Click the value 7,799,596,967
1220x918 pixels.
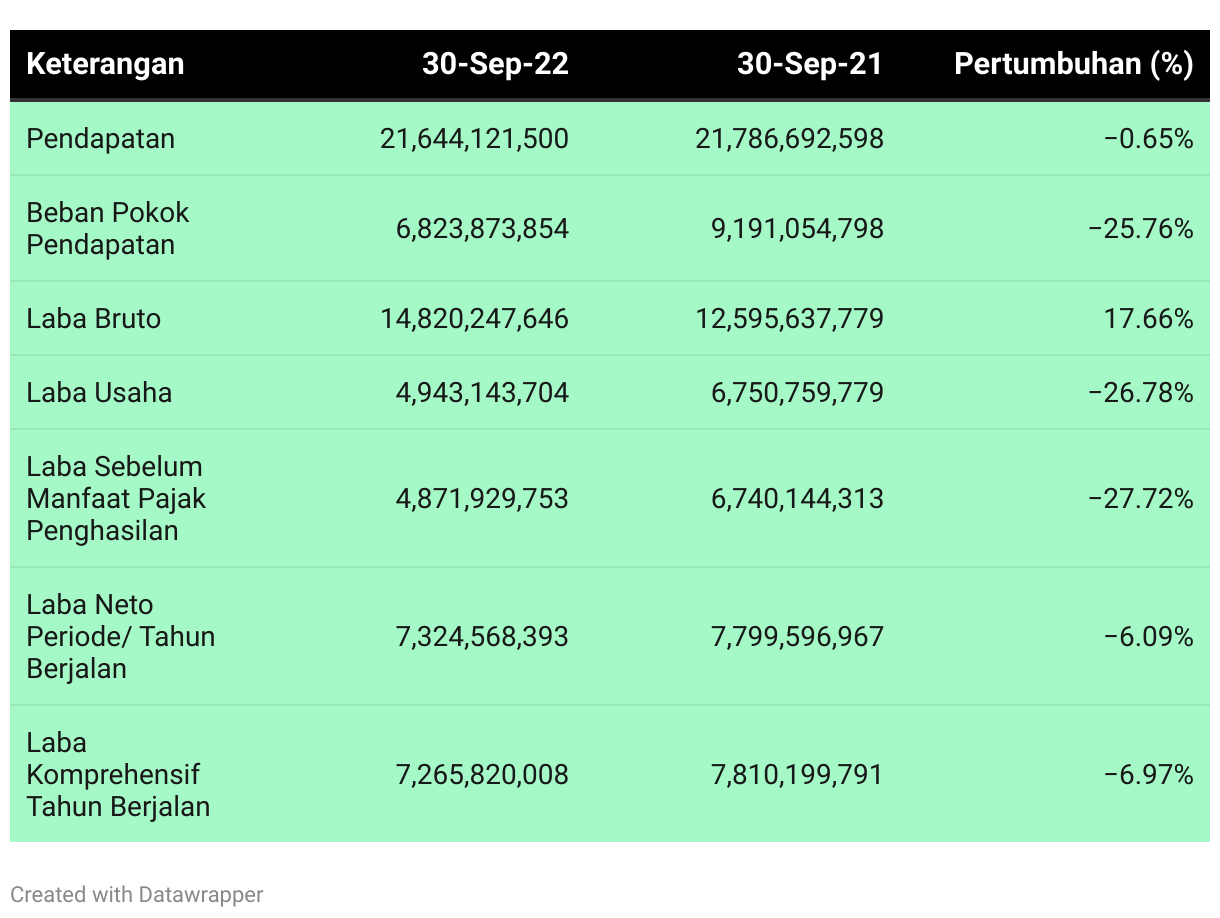798,636
